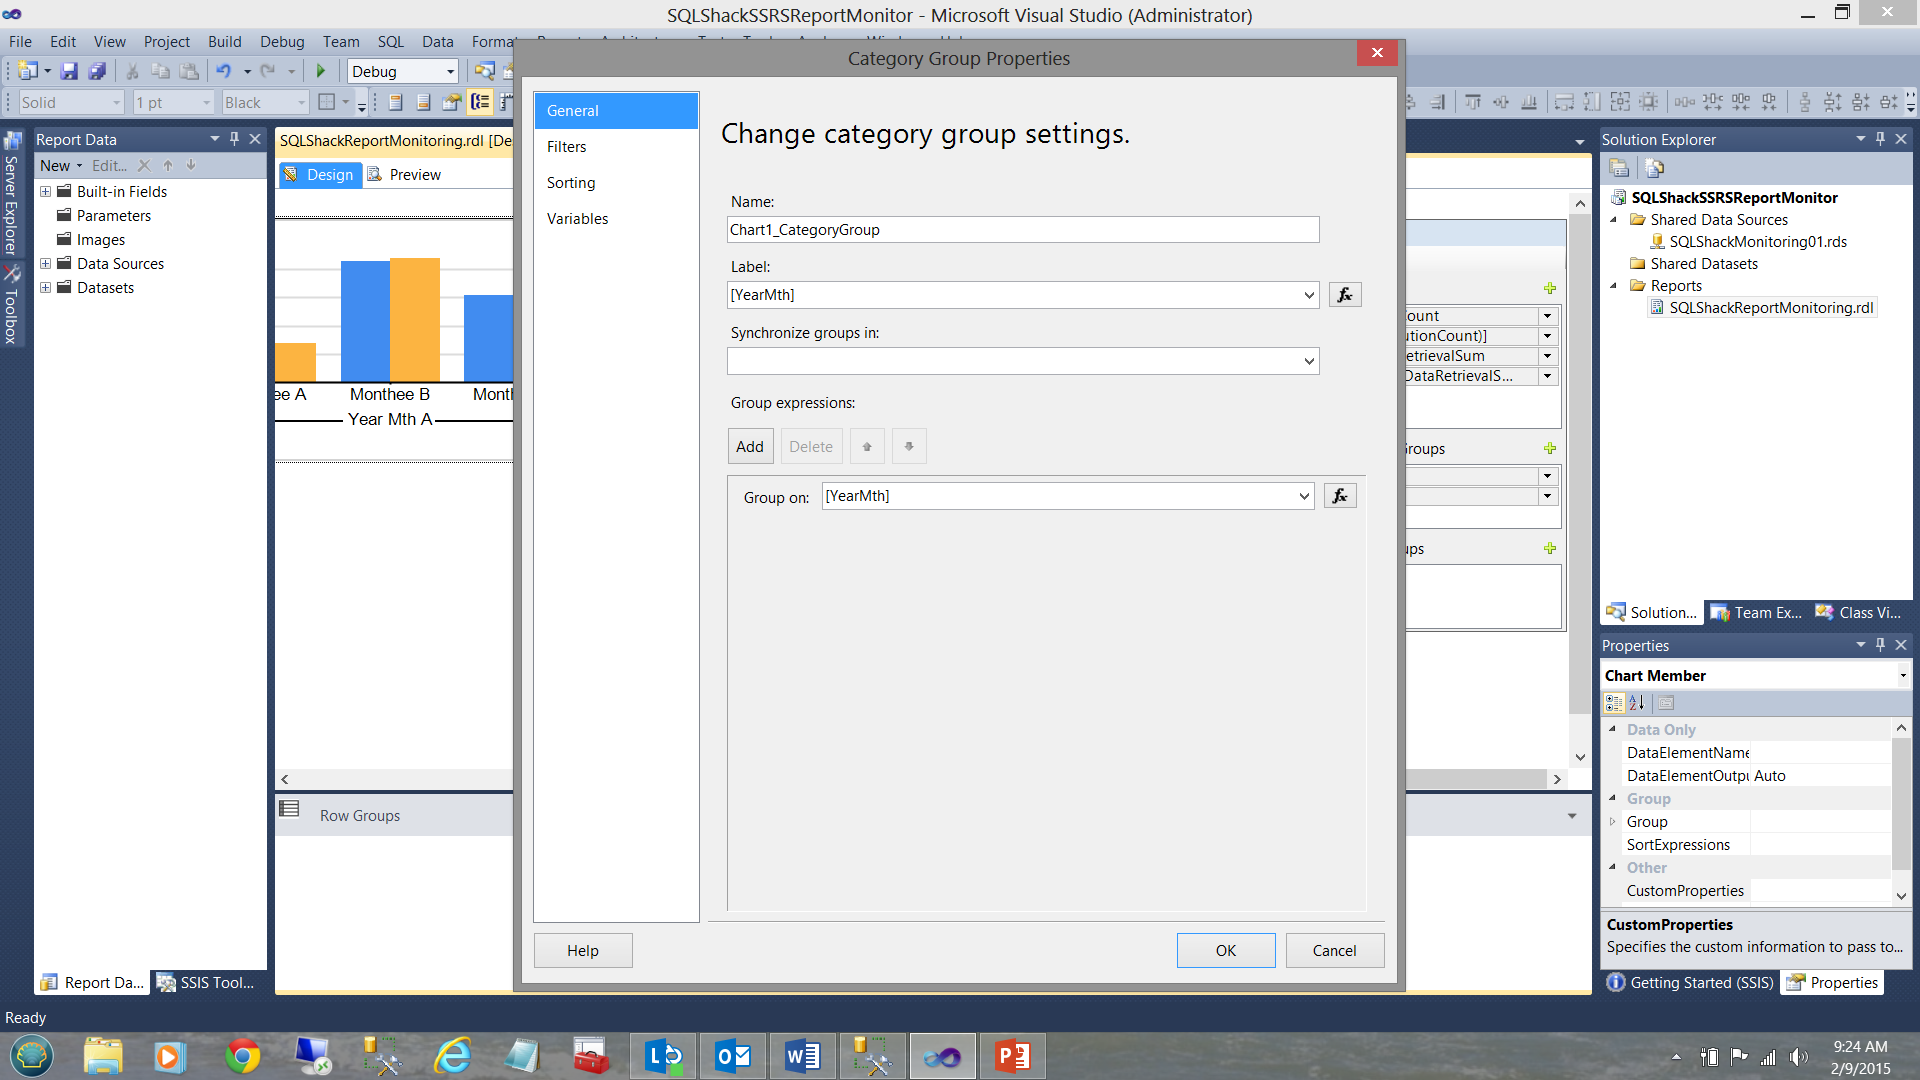Click the move group expression up arrow
This screenshot has height=1080, width=1920.
coord(867,447)
